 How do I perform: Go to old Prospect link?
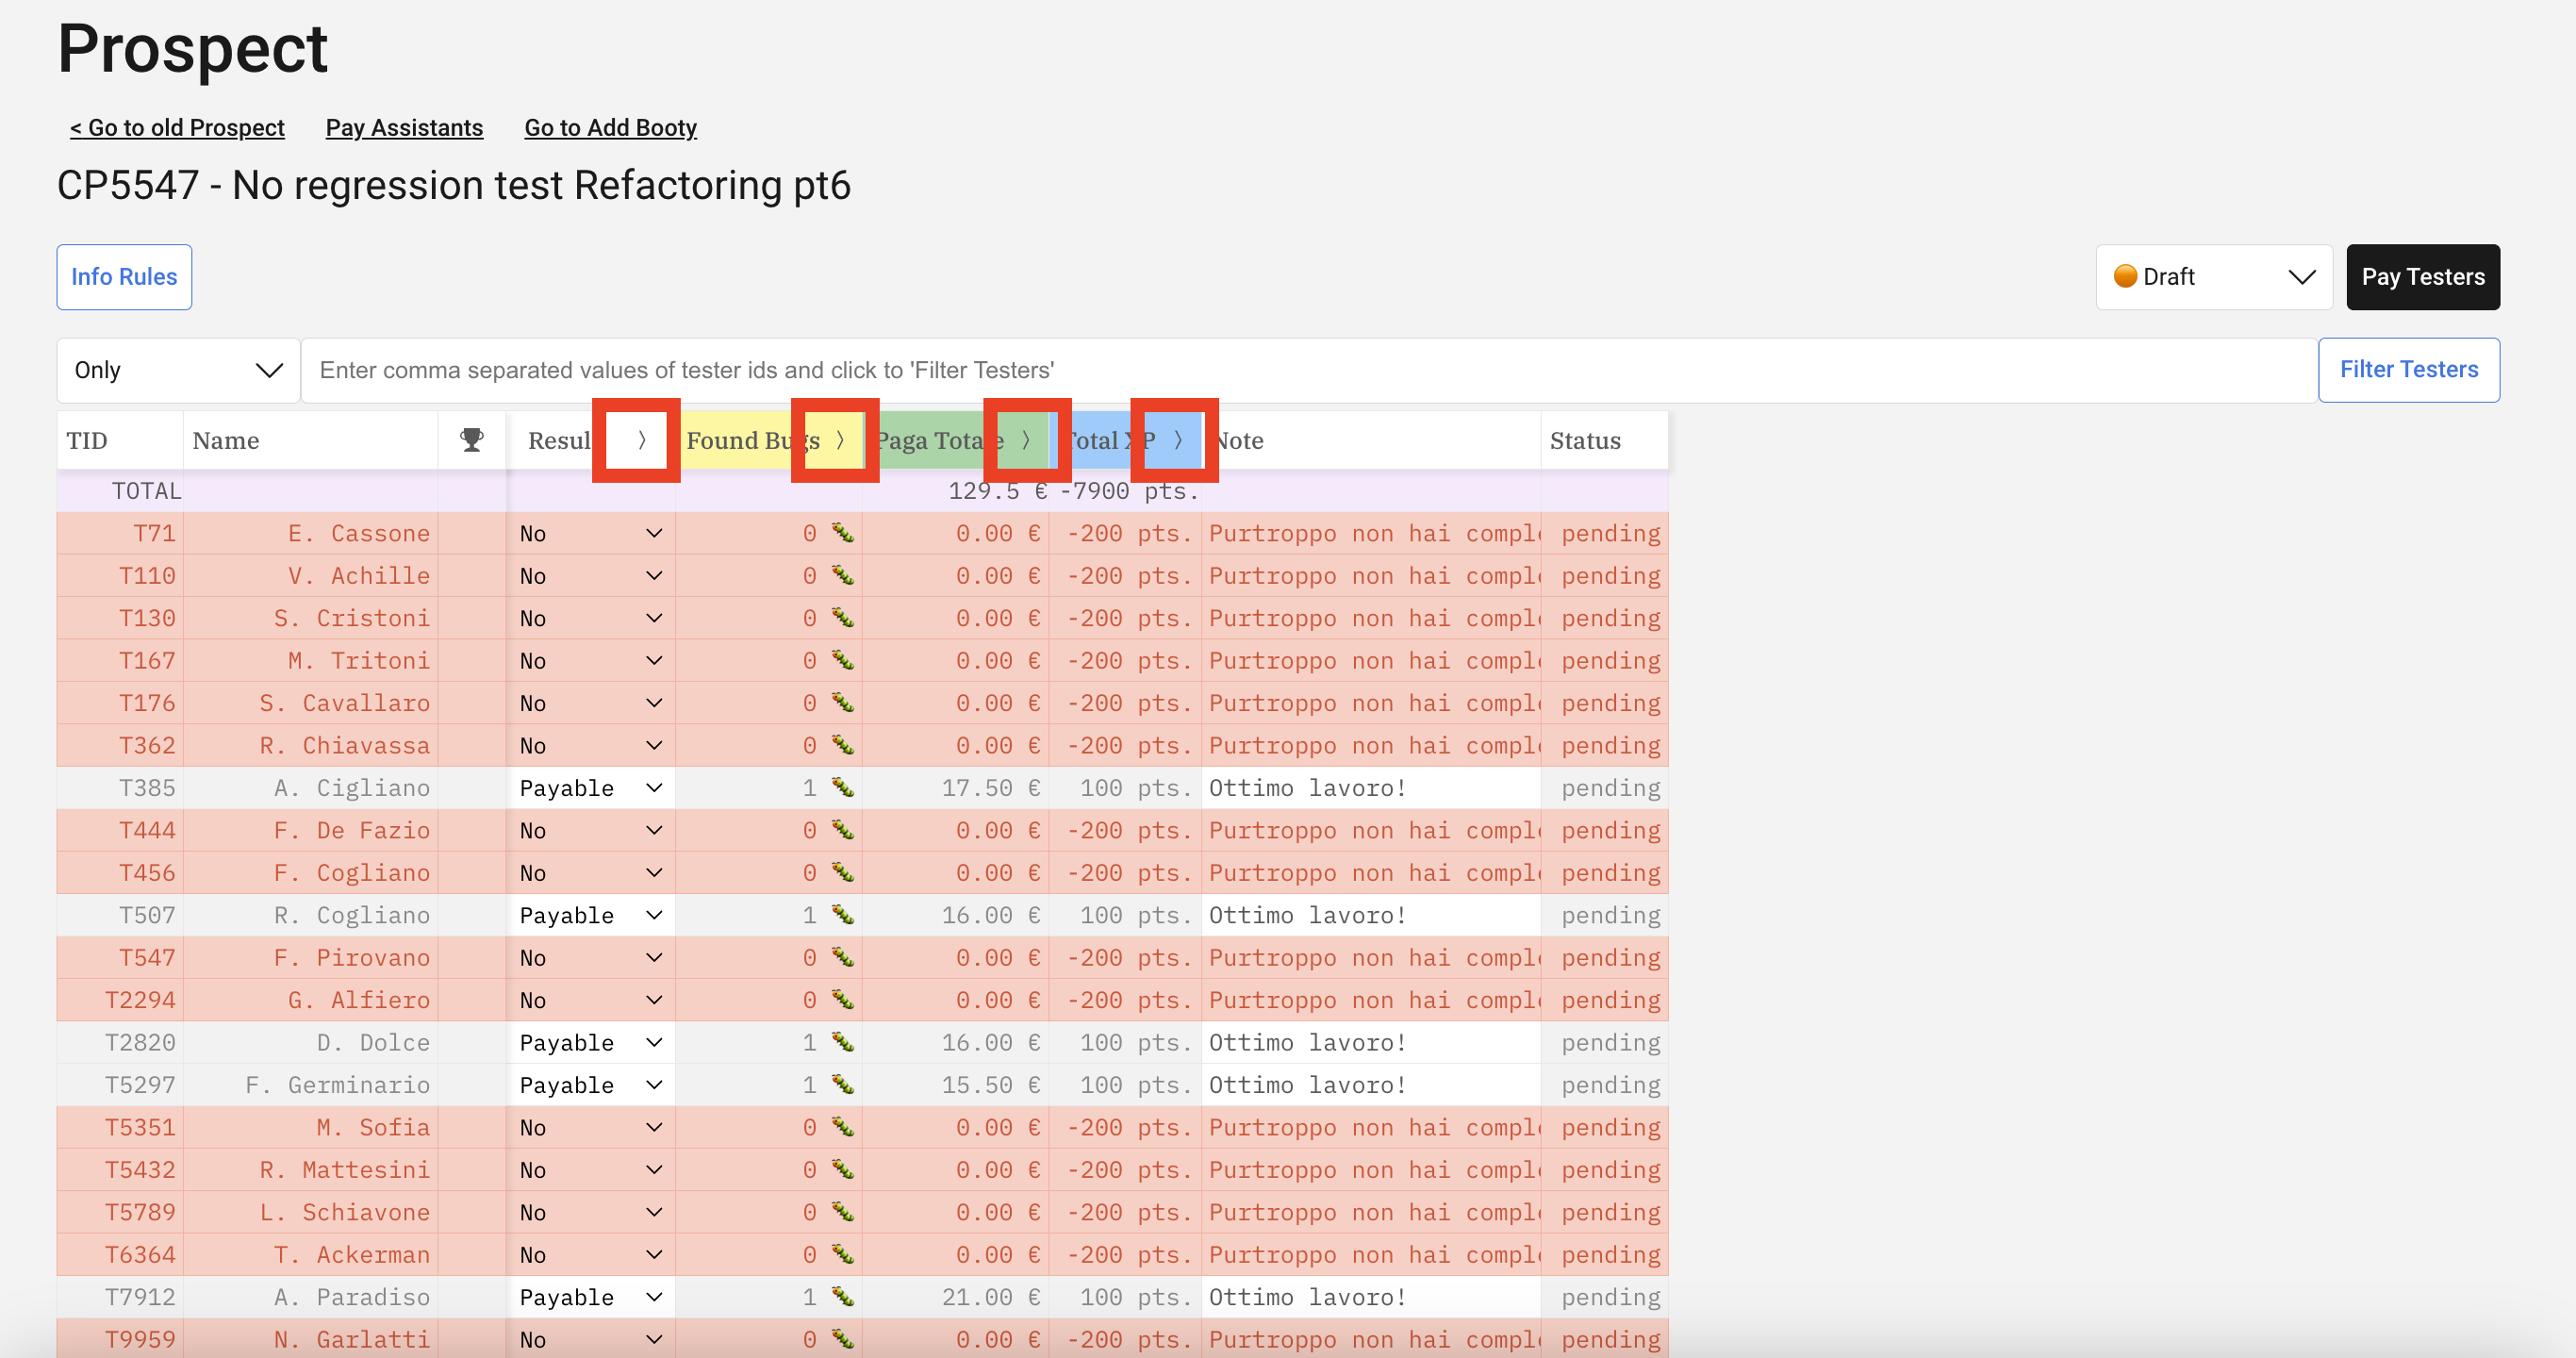[177, 128]
